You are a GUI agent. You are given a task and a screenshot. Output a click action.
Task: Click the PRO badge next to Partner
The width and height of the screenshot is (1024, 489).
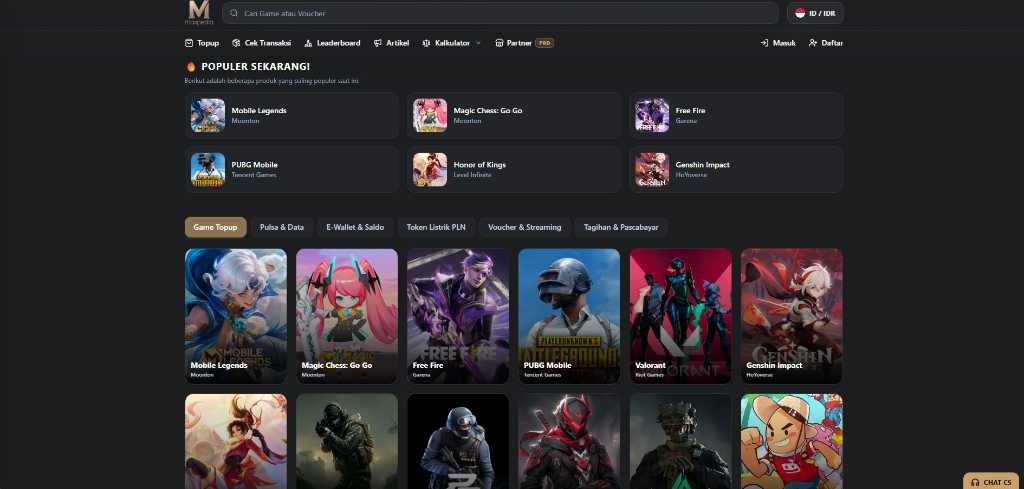[x=545, y=43]
